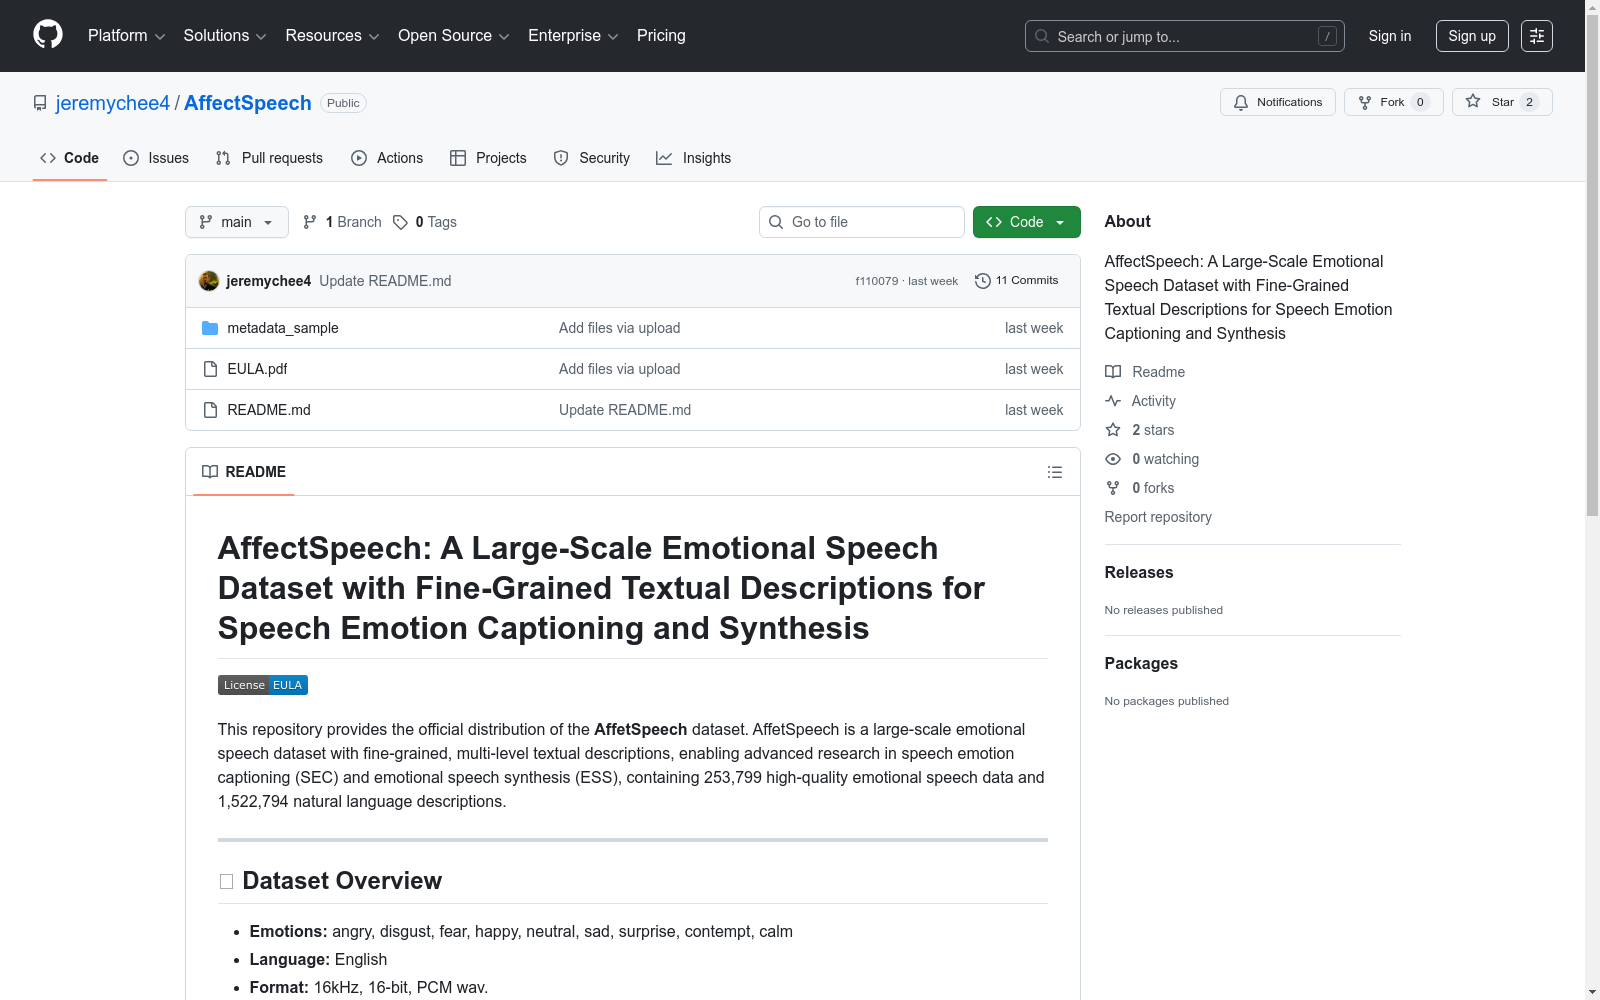Image resolution: width=1600 pixels, height=1000 pixels.
Task: Switch to the Security tab
Action: tap(592, 158)
